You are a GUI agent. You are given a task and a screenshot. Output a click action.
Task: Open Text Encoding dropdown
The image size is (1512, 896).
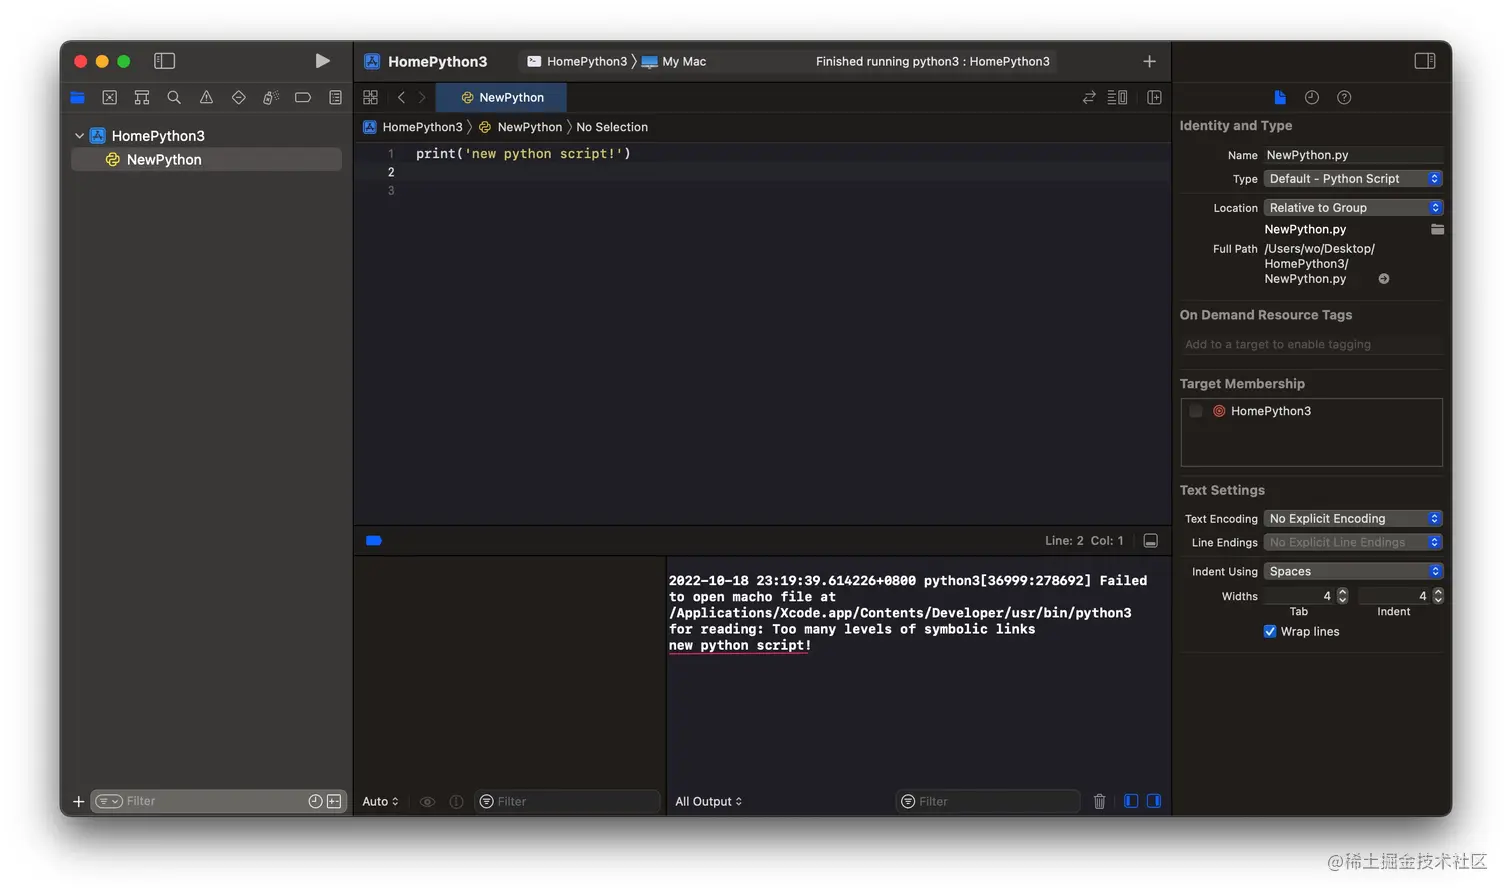1353,518
